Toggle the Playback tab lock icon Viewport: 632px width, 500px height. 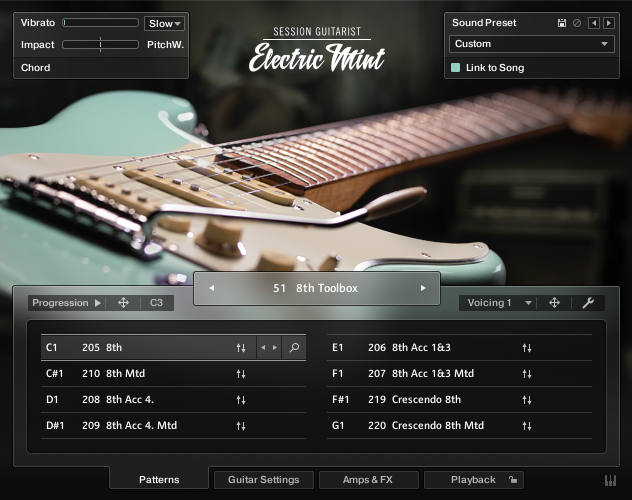(x=512, y=480)
